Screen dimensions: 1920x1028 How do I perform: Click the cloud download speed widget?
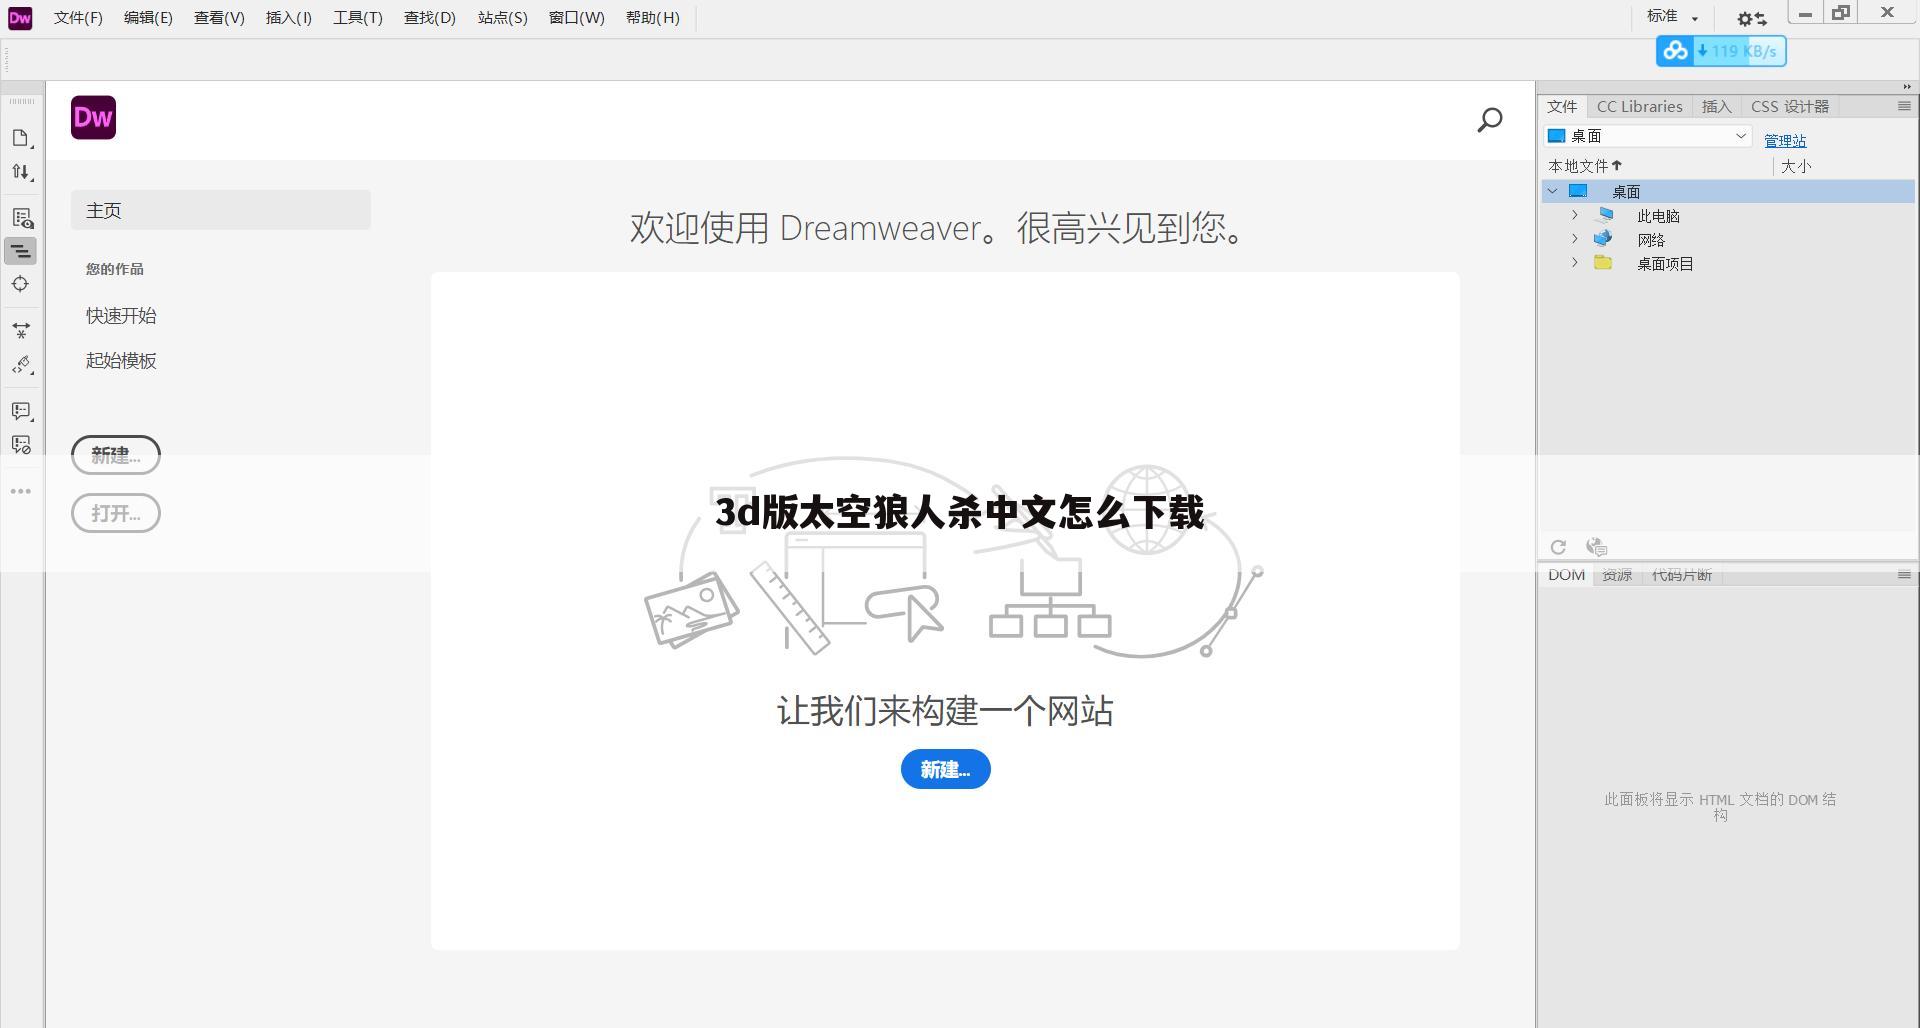tap(1721, 51)
